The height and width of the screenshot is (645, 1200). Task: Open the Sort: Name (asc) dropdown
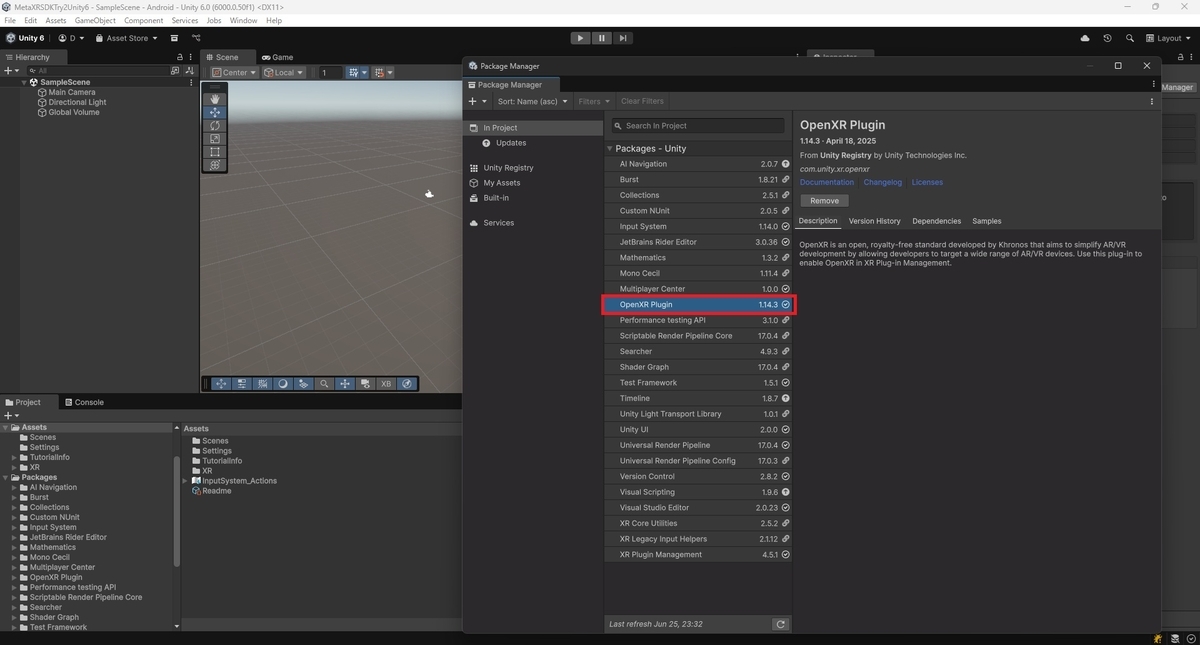[532, 101]
